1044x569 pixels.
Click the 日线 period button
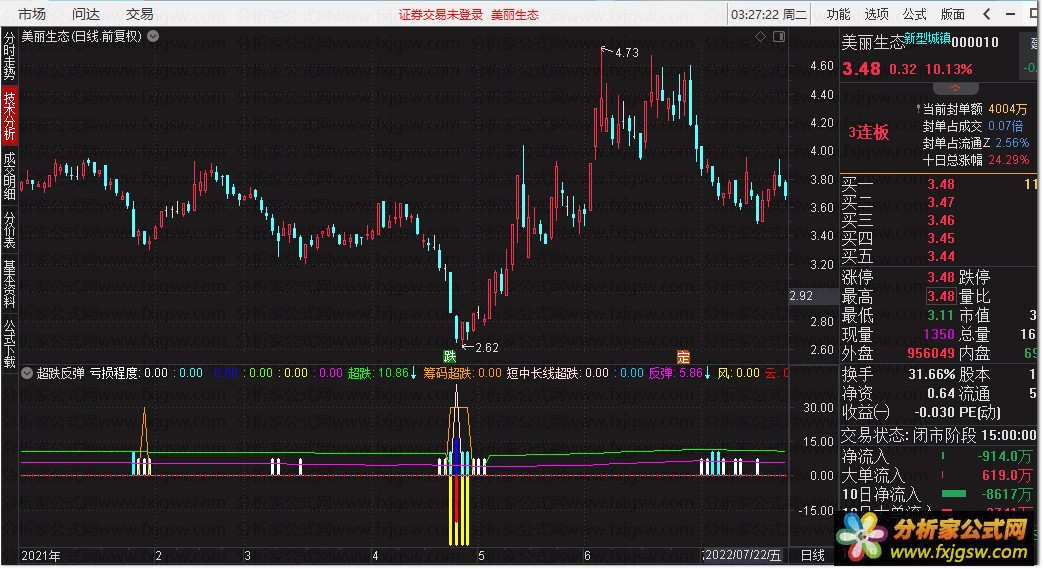pyautogui.click(x=812, y=556)
